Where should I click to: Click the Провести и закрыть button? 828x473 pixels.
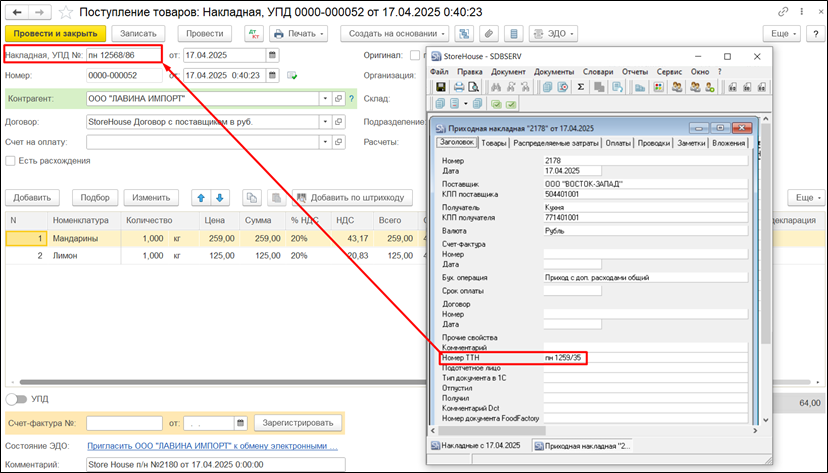[x=49, y=33]
